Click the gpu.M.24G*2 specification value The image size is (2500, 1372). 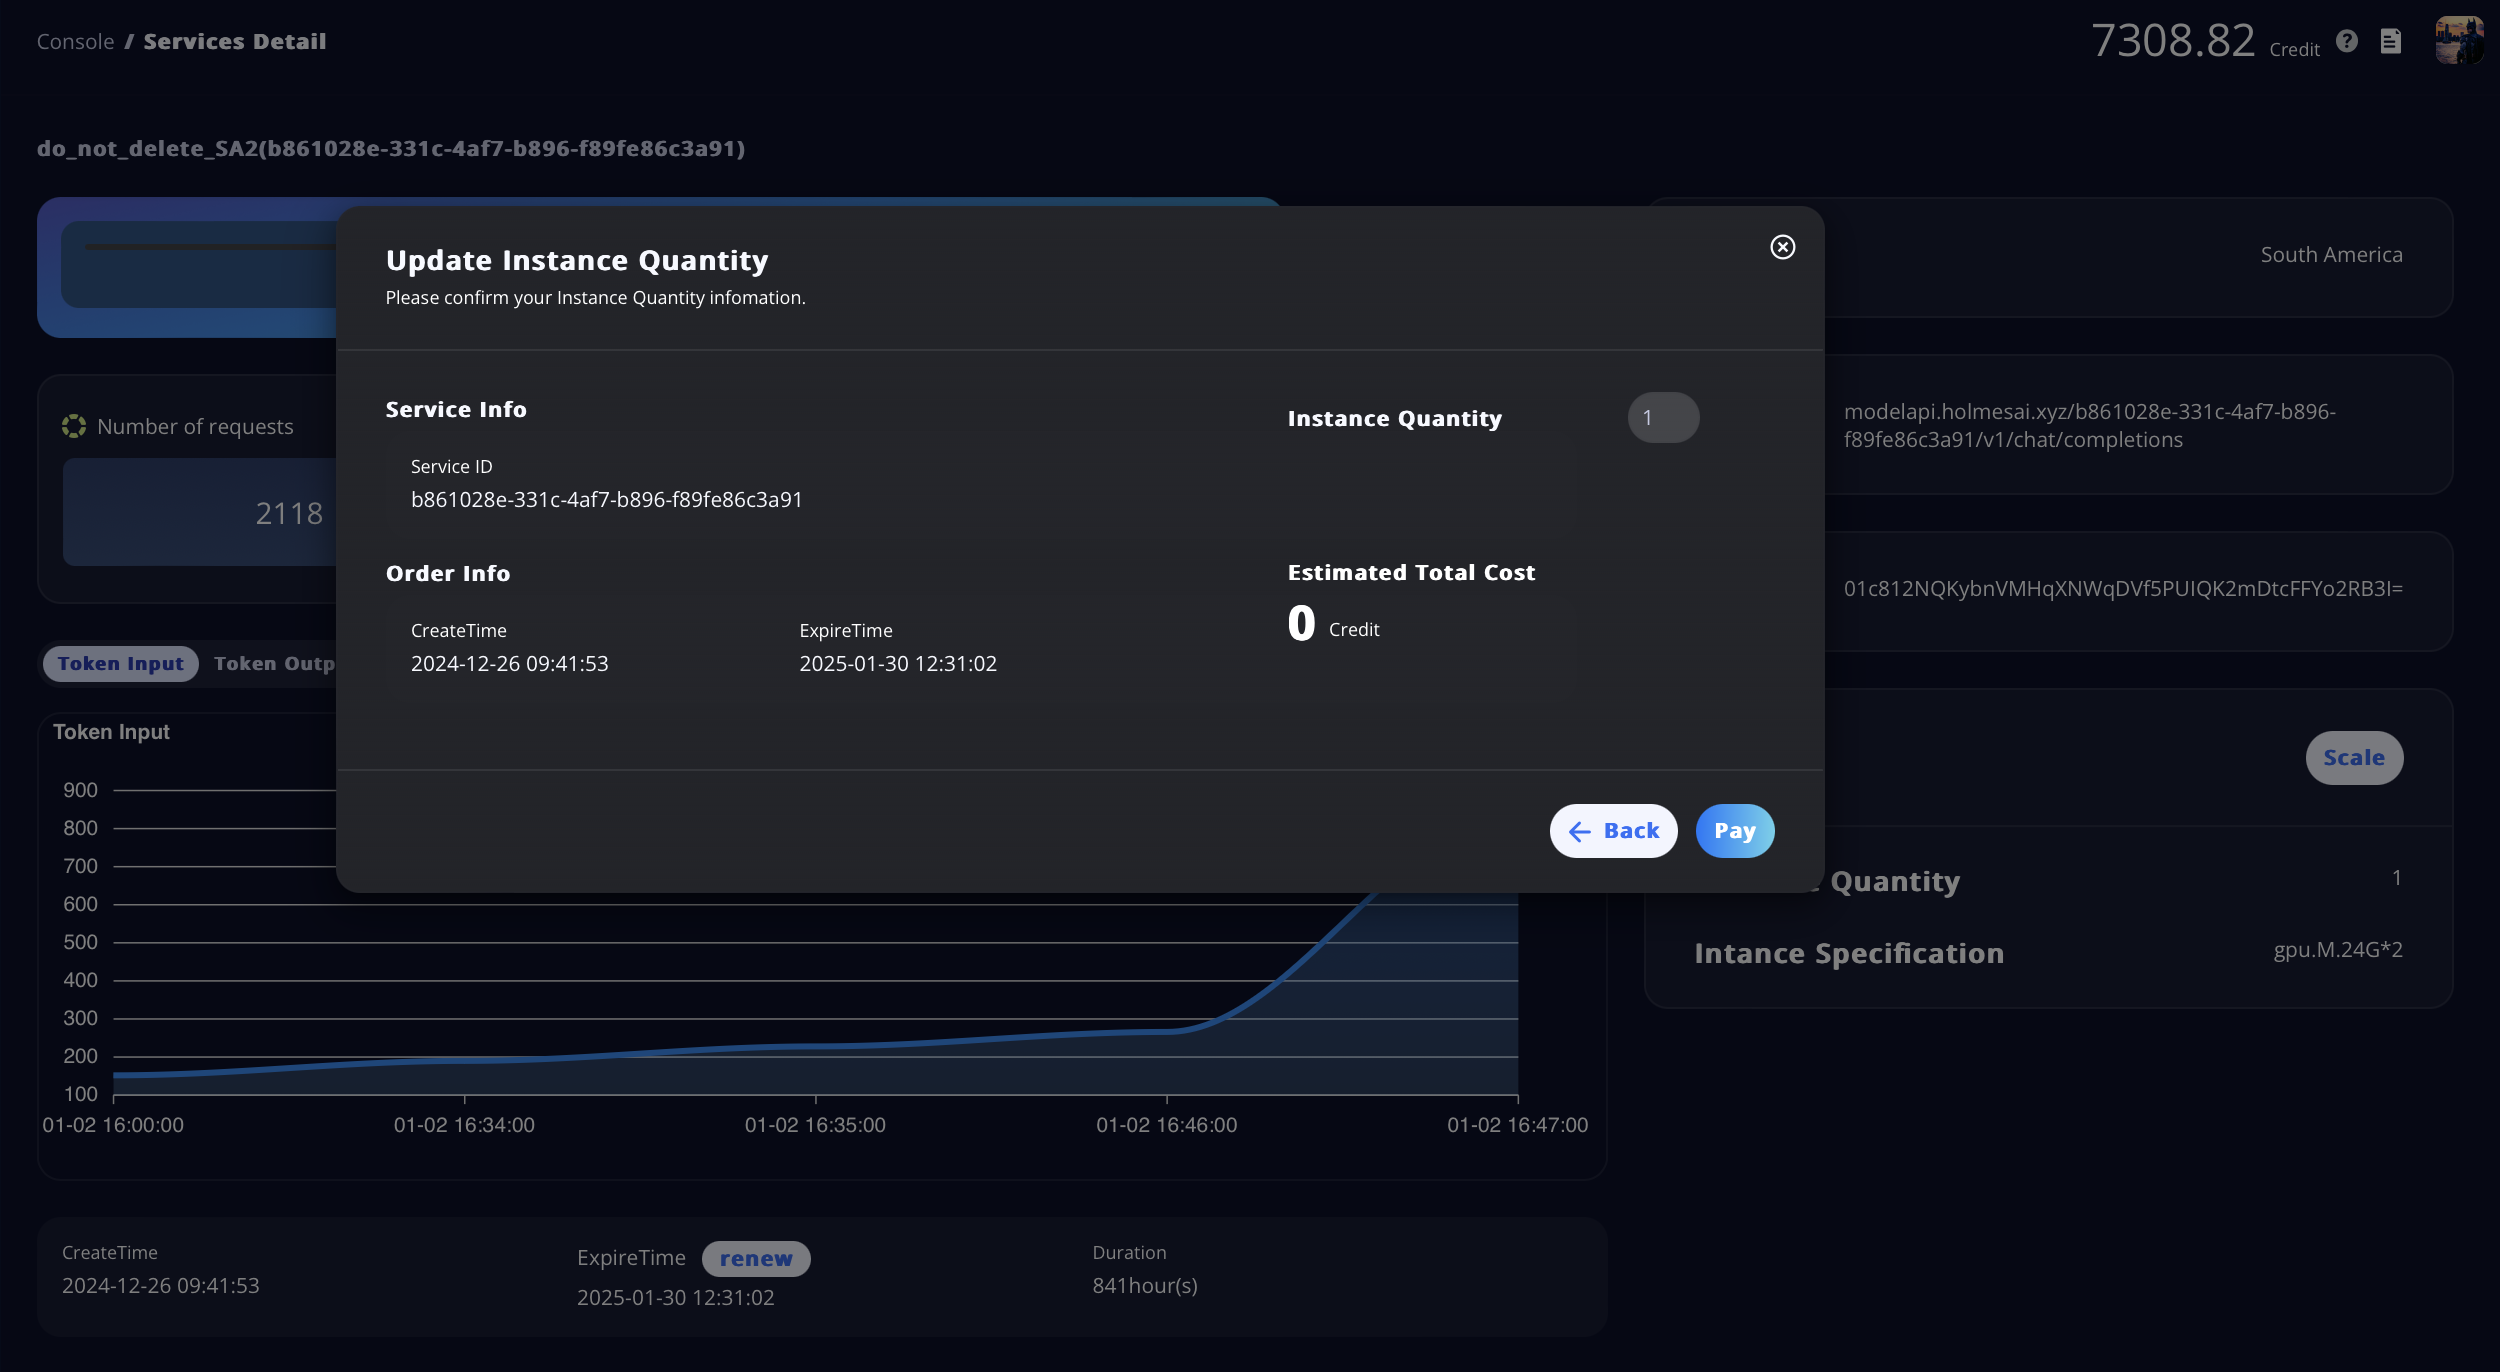2338,950
